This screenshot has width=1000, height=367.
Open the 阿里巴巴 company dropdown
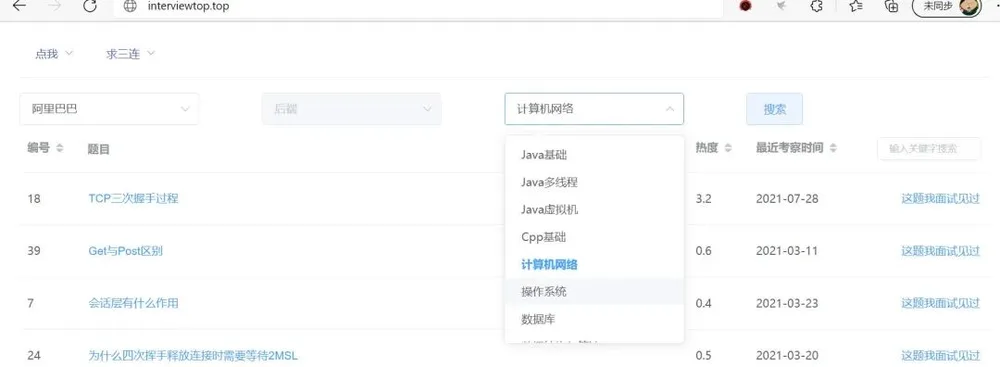[x=109, y=109]
